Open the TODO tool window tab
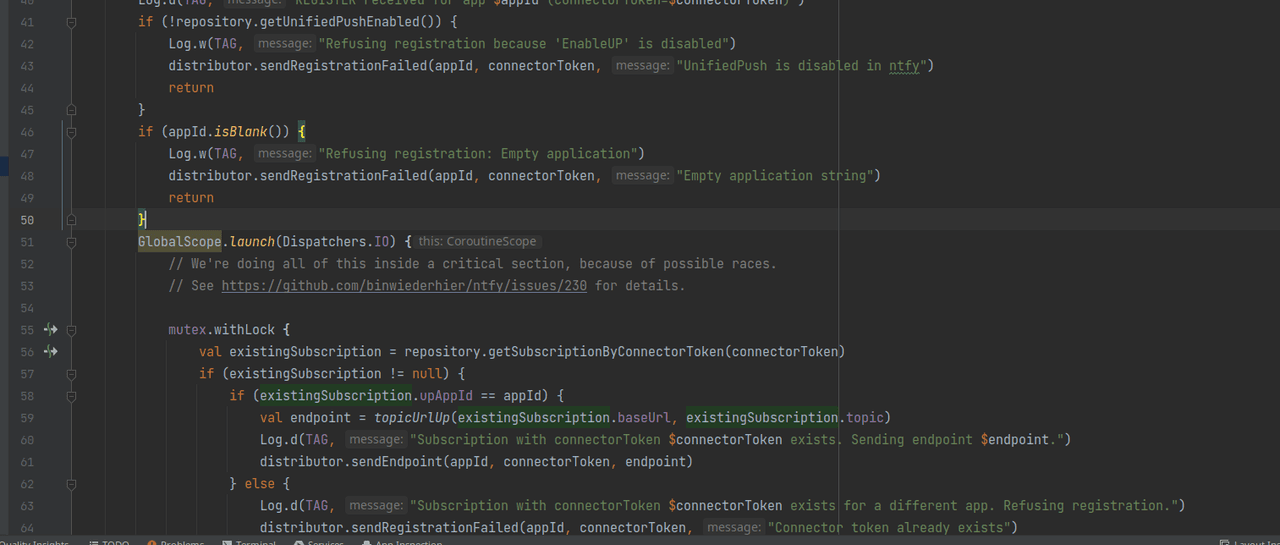Viewport: 1280px width, 545px height. tap(108, 541)
